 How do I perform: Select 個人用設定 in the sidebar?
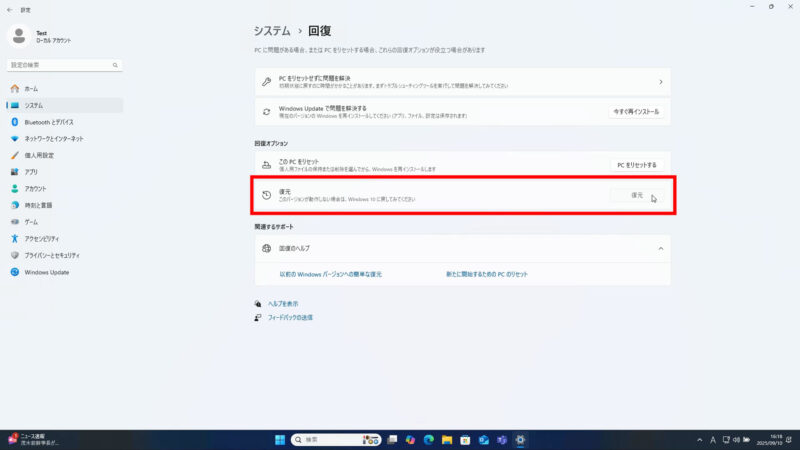tap(39, 155)
